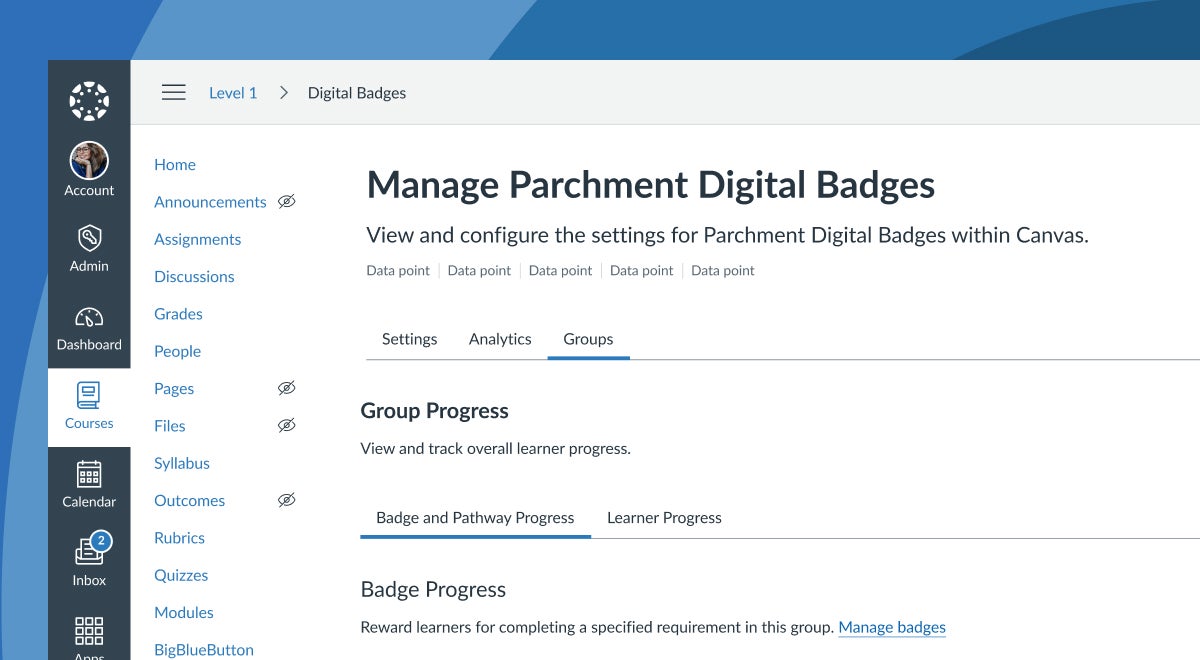This screenshot has height=660, width=1200.
Task: Toggle visibility of Outcomes
Action: click(x=287, y=500)
